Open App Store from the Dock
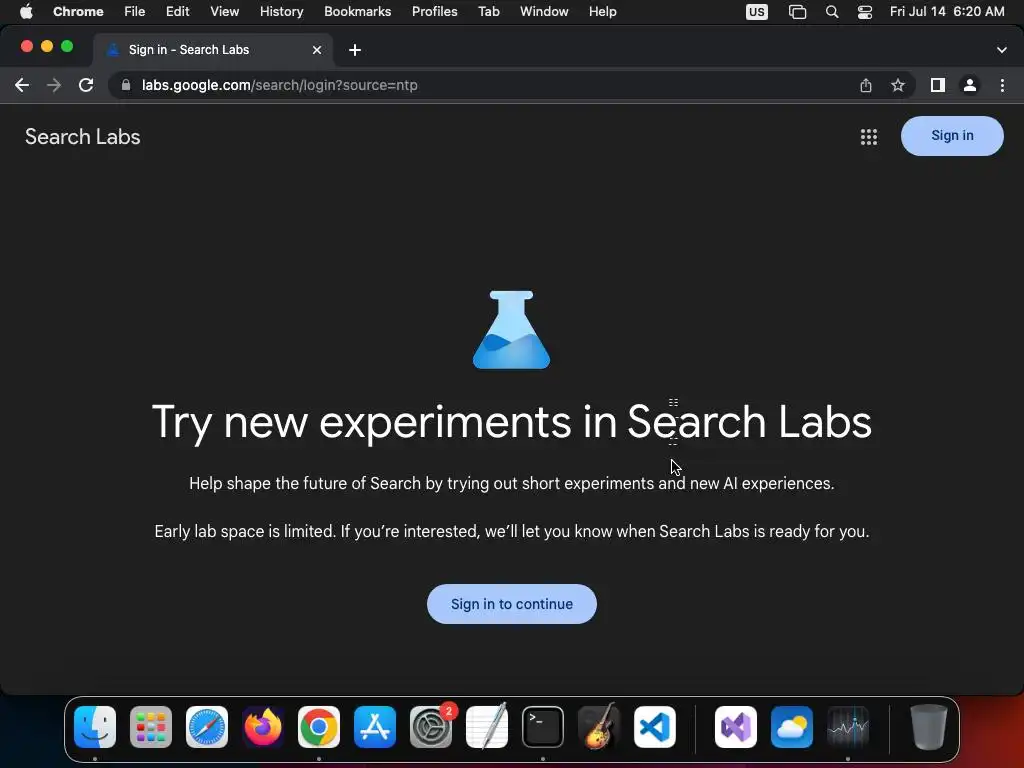The height and width of the screenshot is (768, 1024). pos(375,727)
